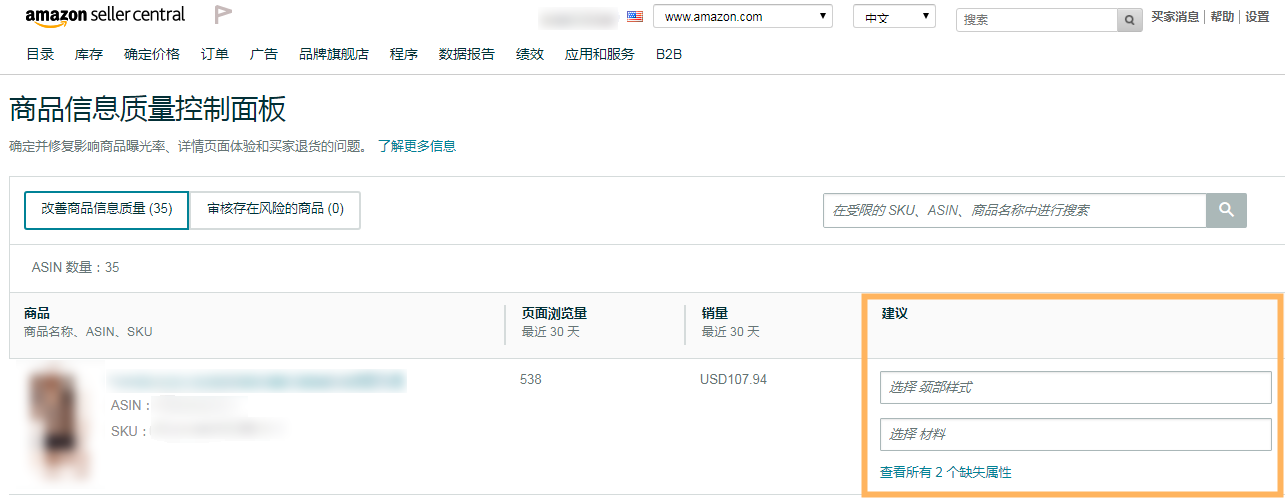Click the 建议 column header
1285x500 pixels.
pyautogui.click(x=895, y=314)
